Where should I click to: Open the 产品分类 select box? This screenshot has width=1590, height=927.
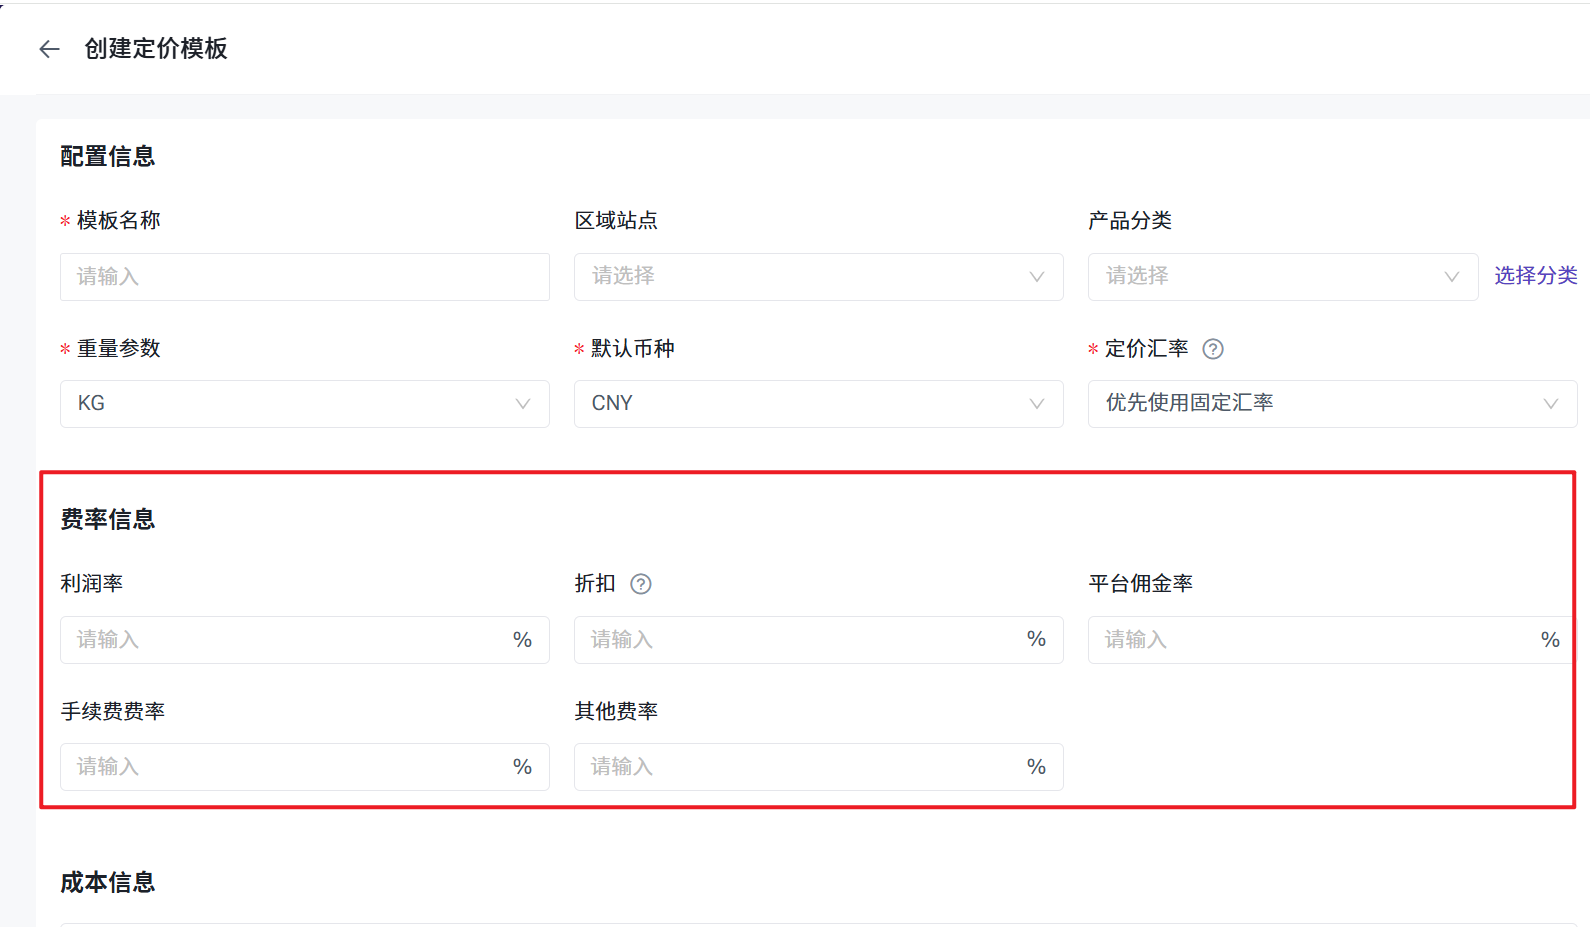pos(1270,277)
